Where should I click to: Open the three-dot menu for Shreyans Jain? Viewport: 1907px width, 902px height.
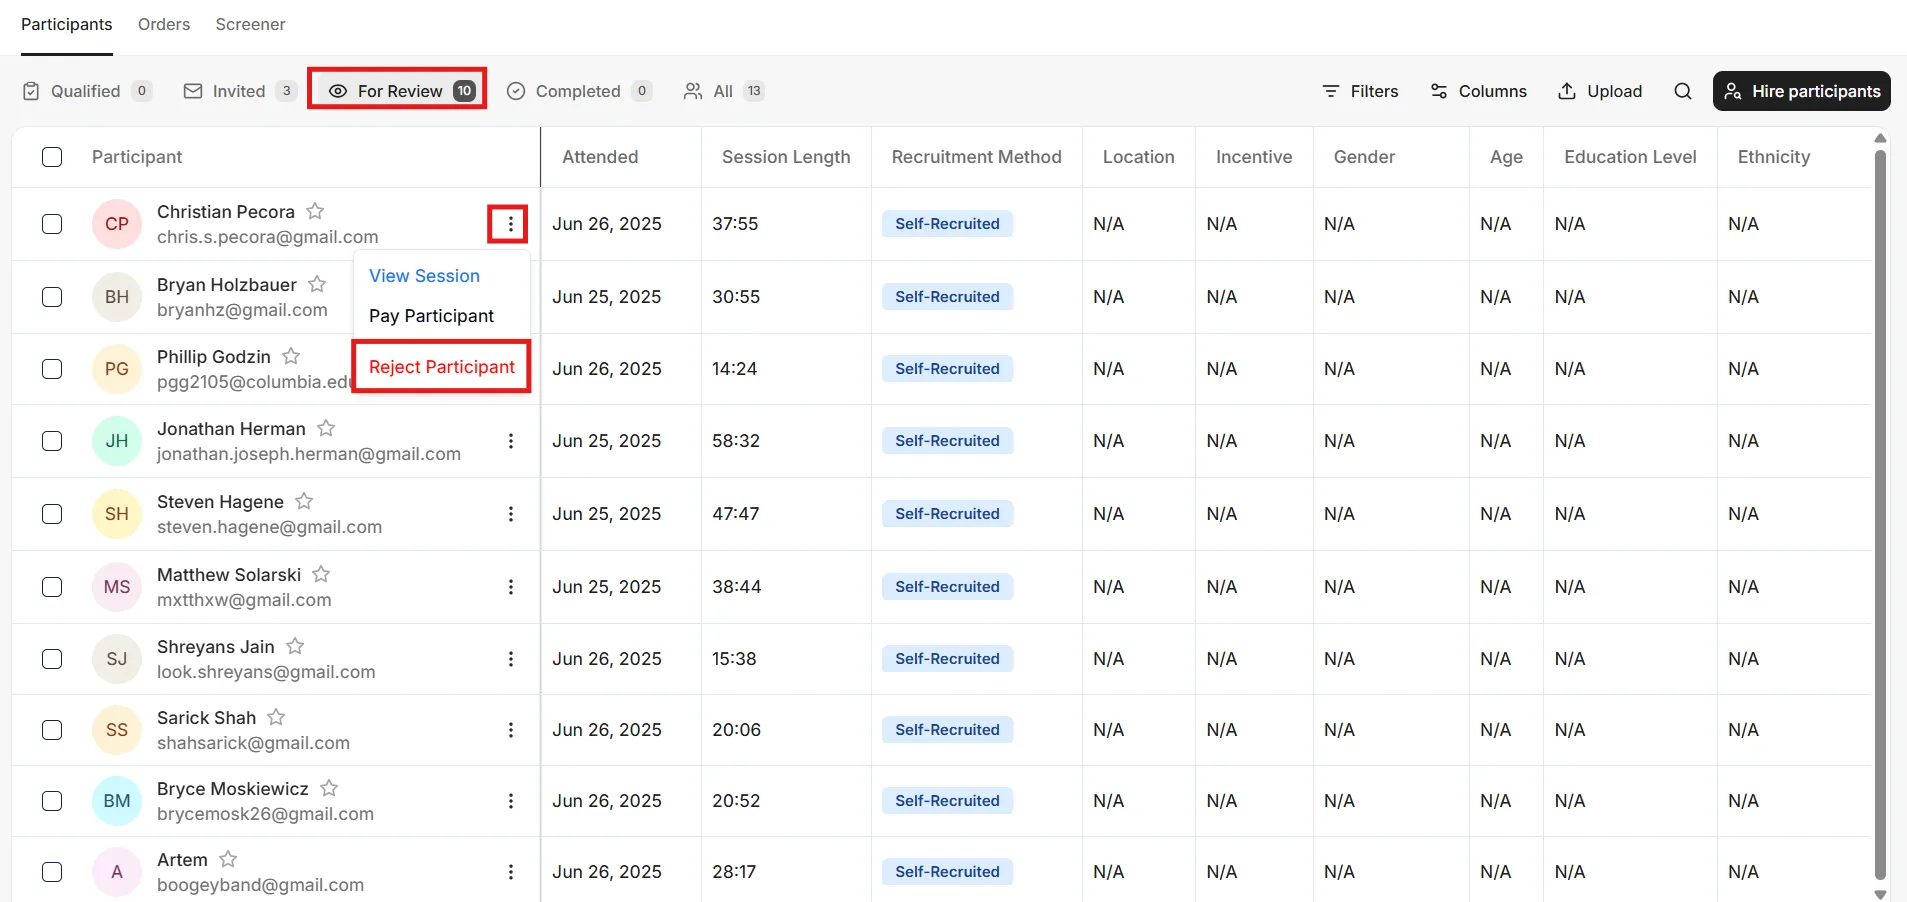point(511,659)
